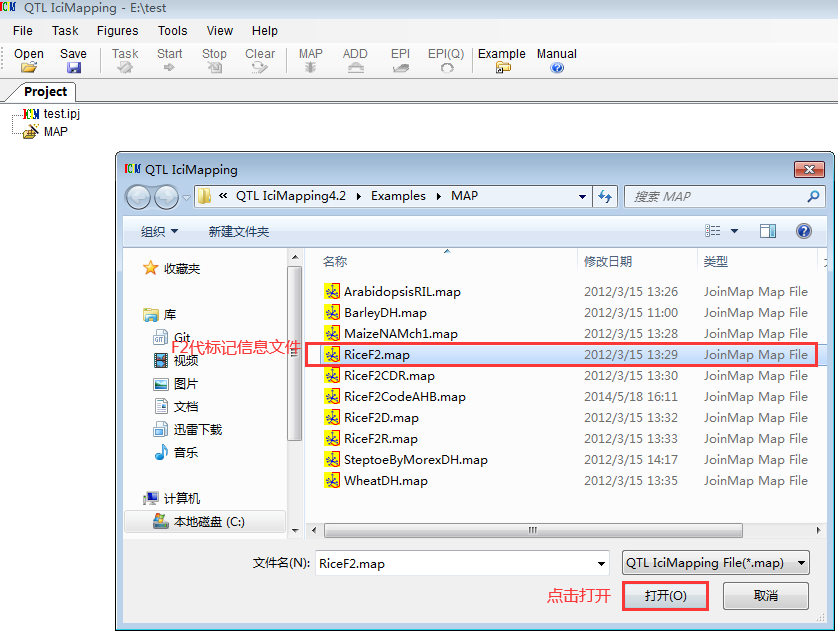Go forward with the dialog forward arrow

(x=166, y=197)
